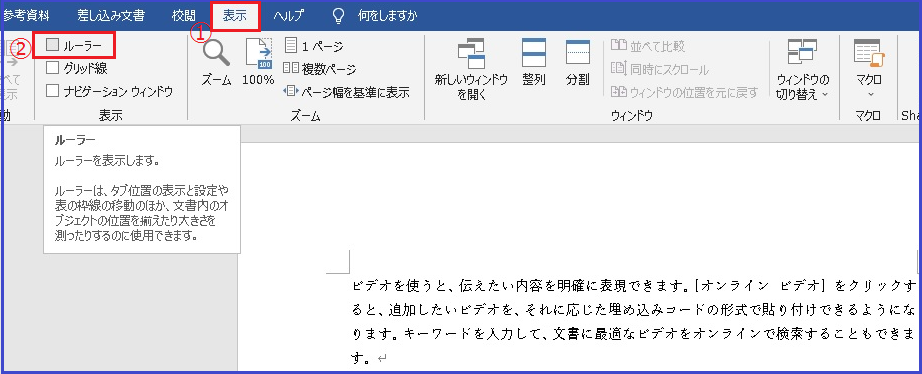Click the line beginning ります。キーワード

click(x=634, y=334)
